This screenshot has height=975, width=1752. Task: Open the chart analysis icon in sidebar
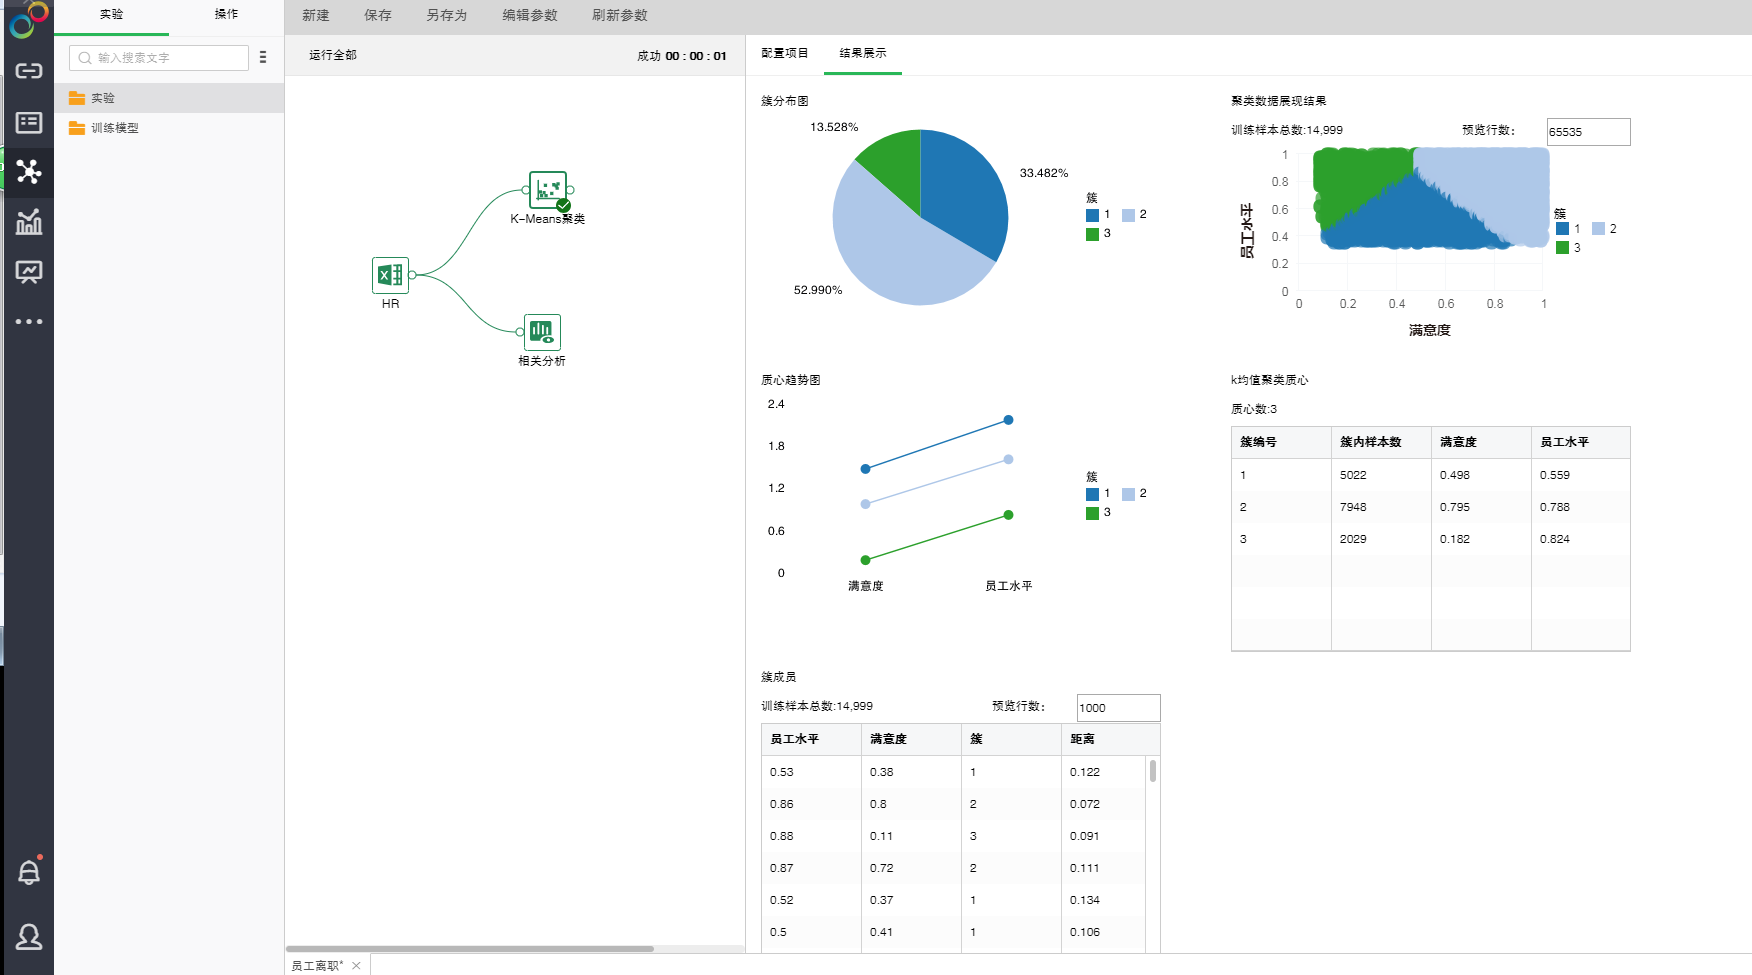click(29, 222)
